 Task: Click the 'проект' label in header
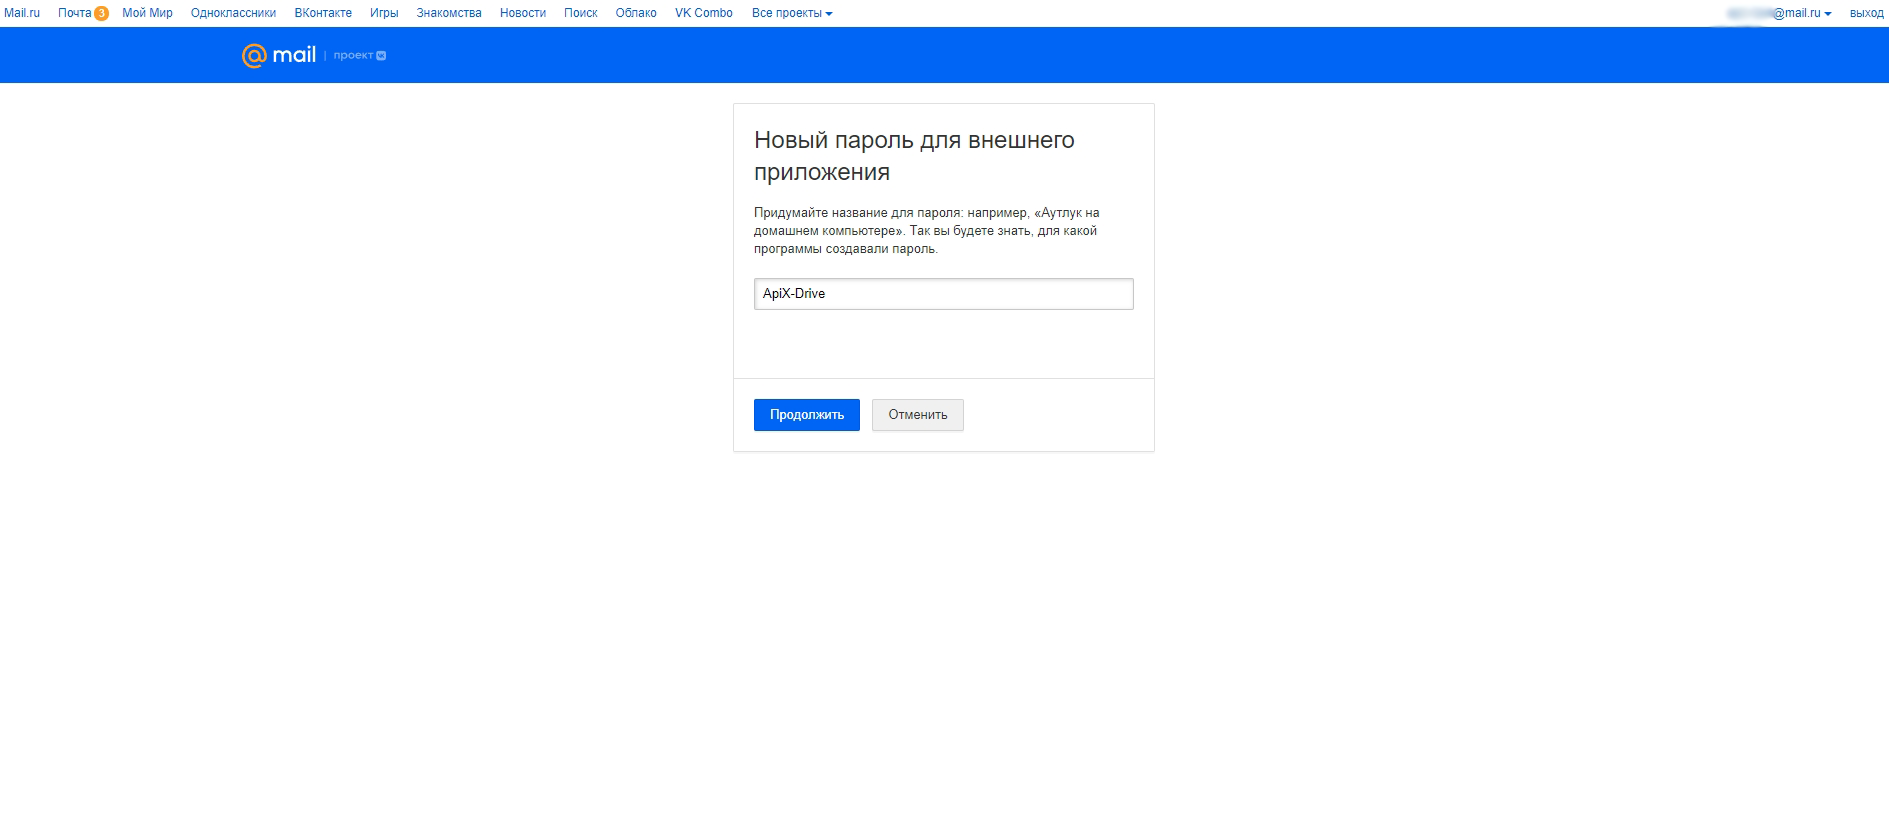(x=353, y=56)
